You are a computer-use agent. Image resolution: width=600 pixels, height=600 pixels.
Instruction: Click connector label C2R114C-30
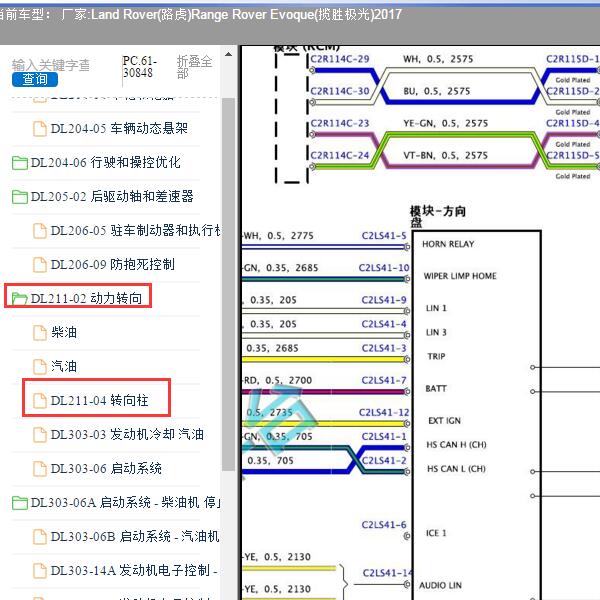pyautogui.click(x=340, y=91)
